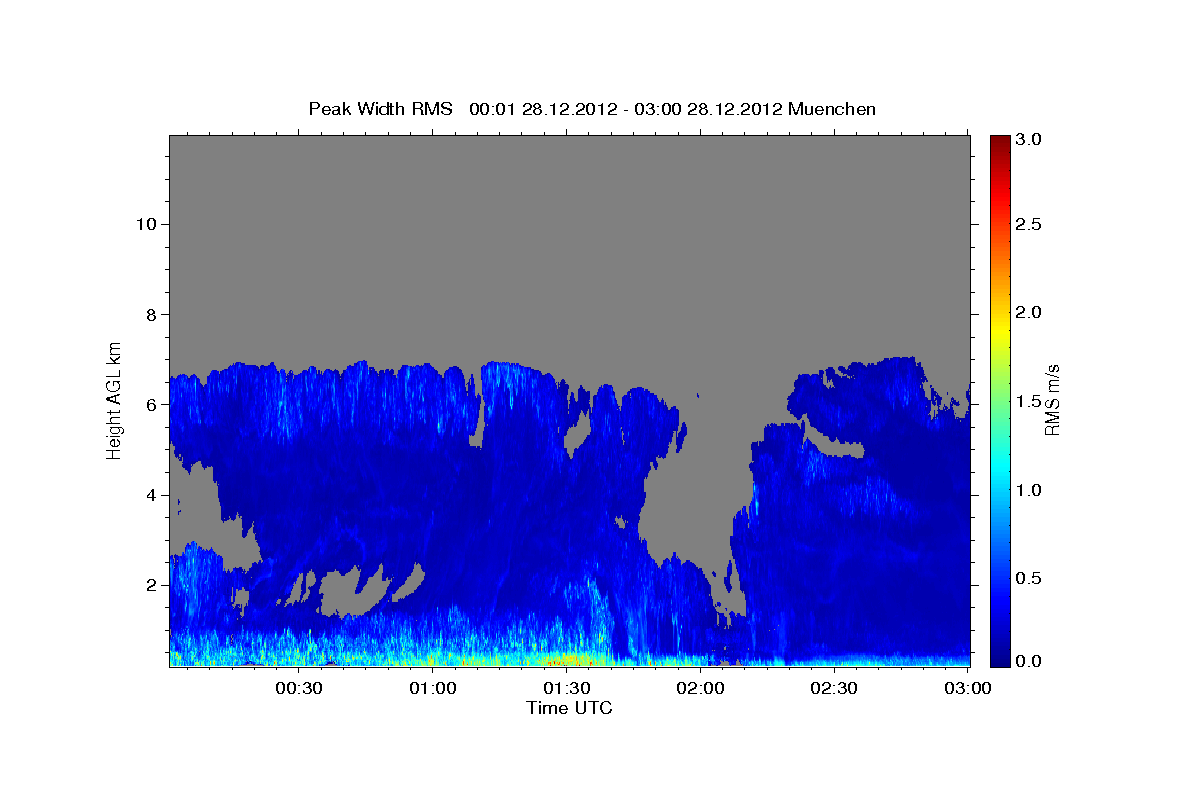Click the 03:00 time axis label
The image size is (1200, 800).
pos(968,689)
